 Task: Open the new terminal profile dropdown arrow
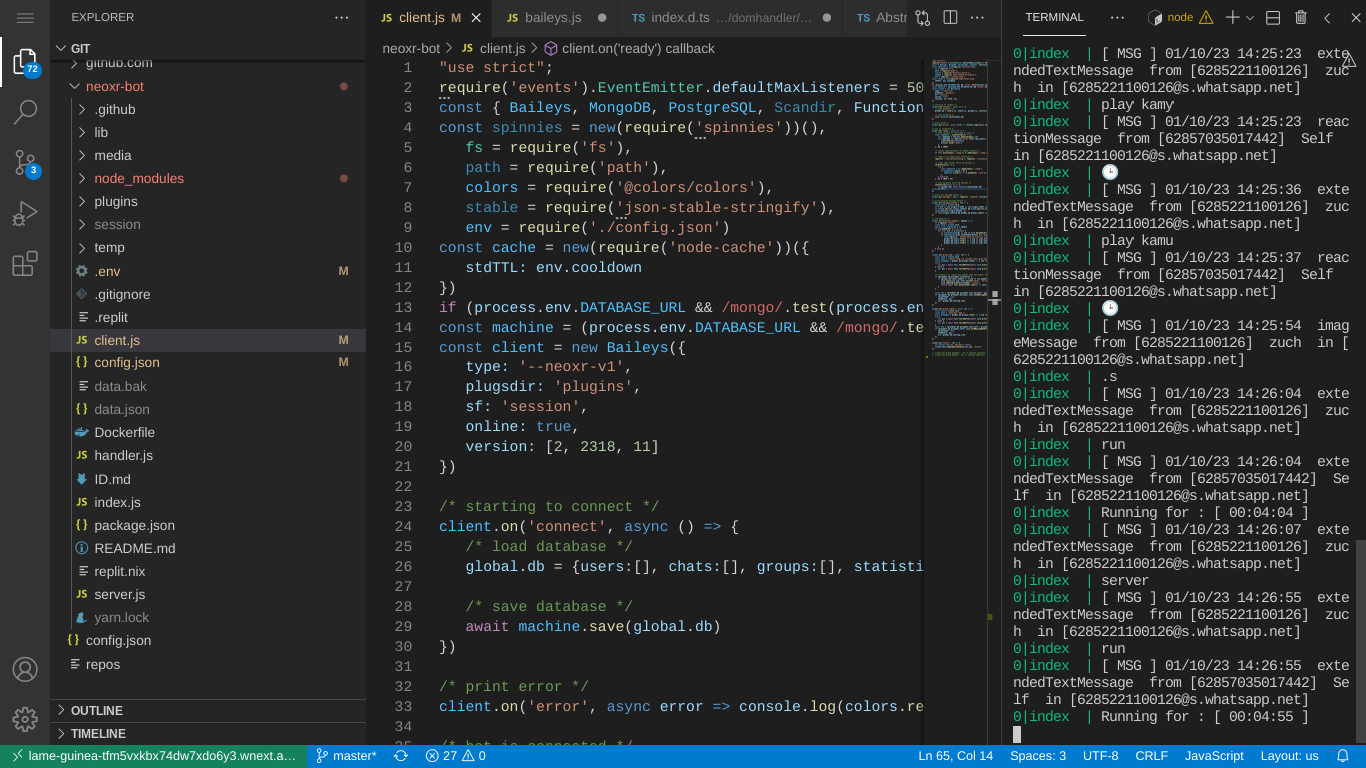tap(1250, 18)
